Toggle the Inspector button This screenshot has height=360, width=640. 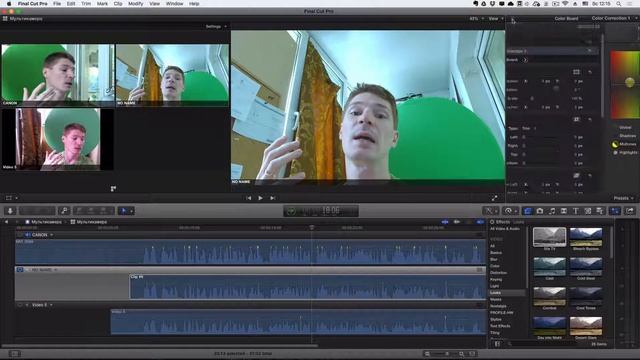click(x=615, y=211)
